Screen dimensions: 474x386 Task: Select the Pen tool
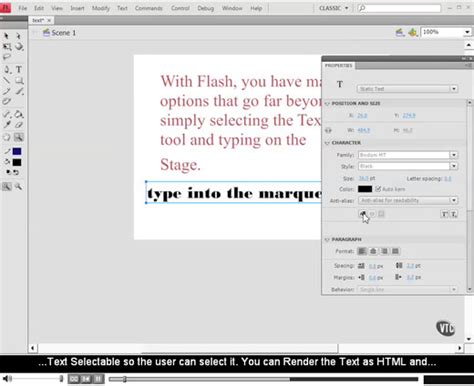(x=6, y=69)
